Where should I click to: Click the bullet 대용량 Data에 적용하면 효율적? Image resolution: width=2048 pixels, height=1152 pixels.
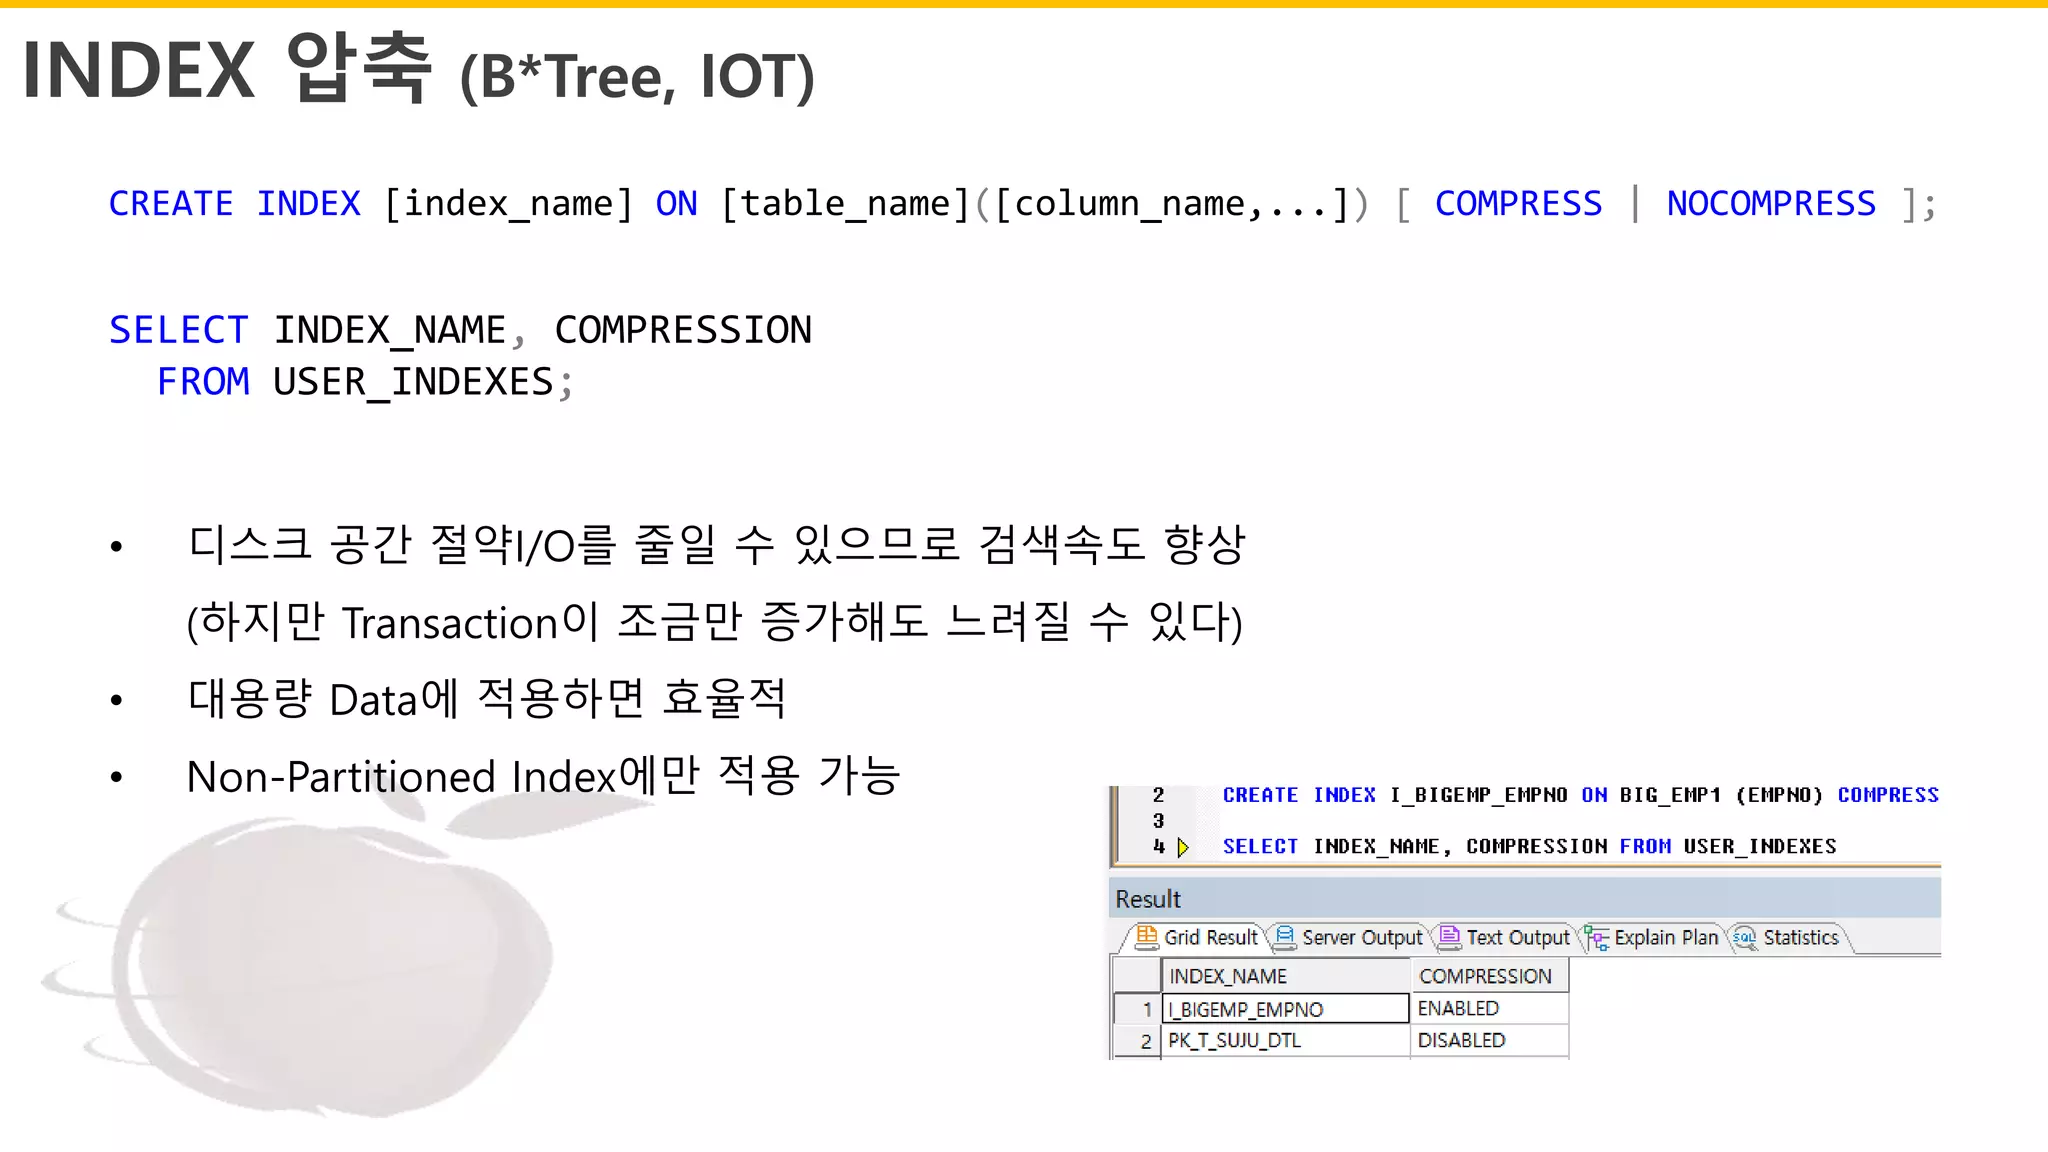point(487,699)
